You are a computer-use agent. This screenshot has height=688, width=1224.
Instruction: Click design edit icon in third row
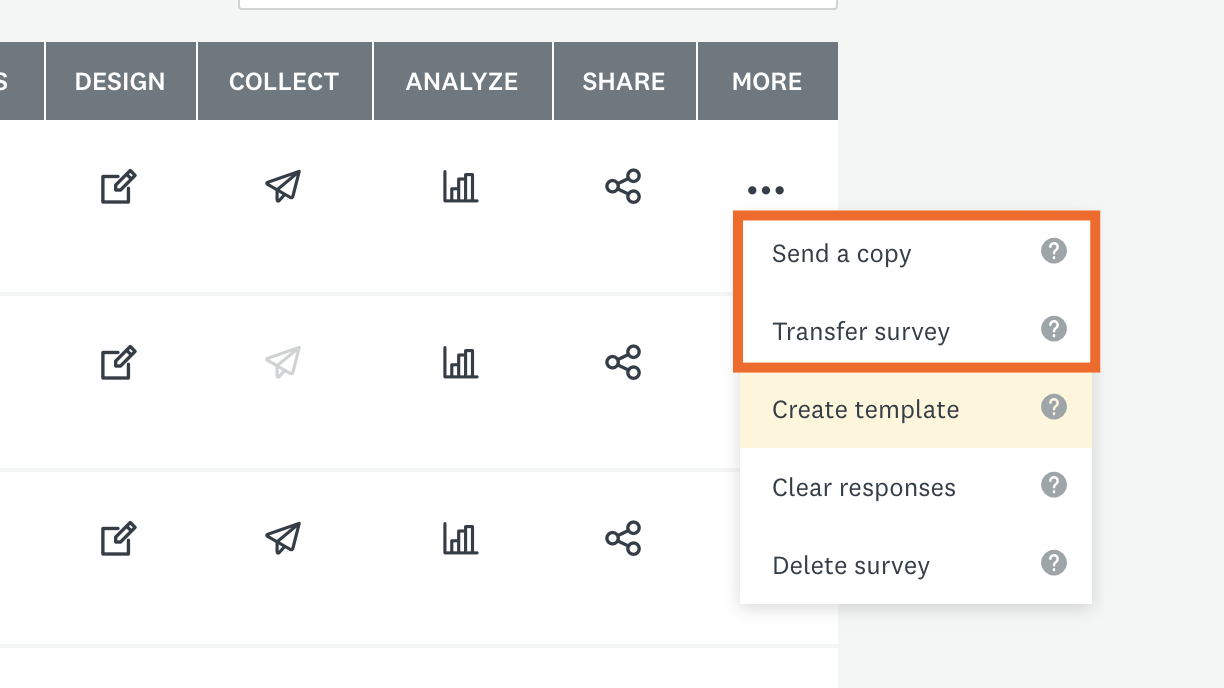118,538
